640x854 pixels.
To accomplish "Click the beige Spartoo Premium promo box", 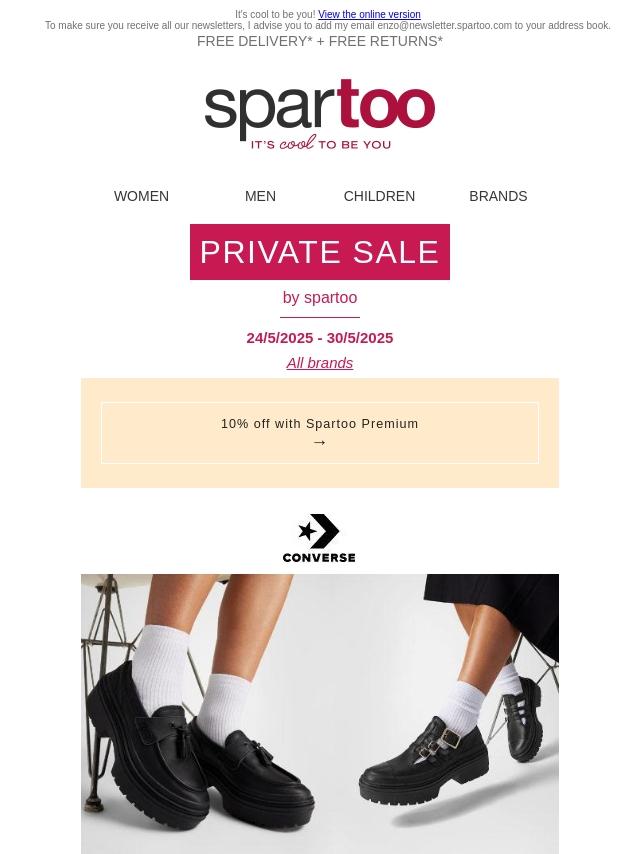I will tap(320, 433).
